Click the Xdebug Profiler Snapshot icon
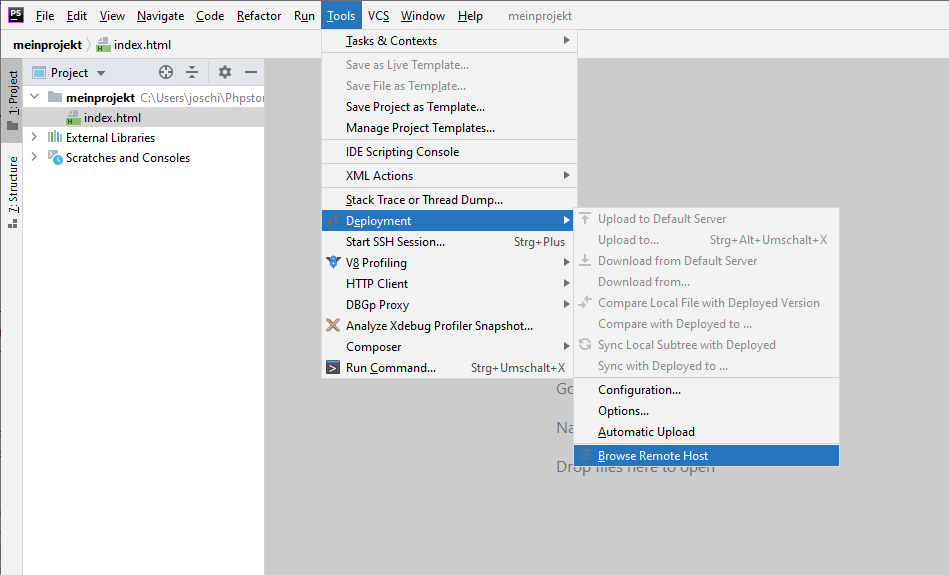The width and height of the screenshot is (949, 575). click(334, 326)
